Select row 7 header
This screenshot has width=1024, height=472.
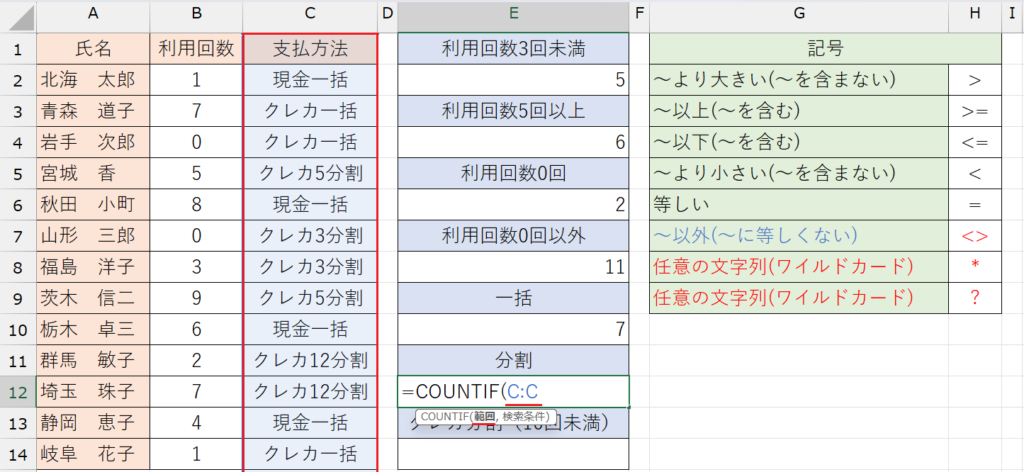coord(18,236)
